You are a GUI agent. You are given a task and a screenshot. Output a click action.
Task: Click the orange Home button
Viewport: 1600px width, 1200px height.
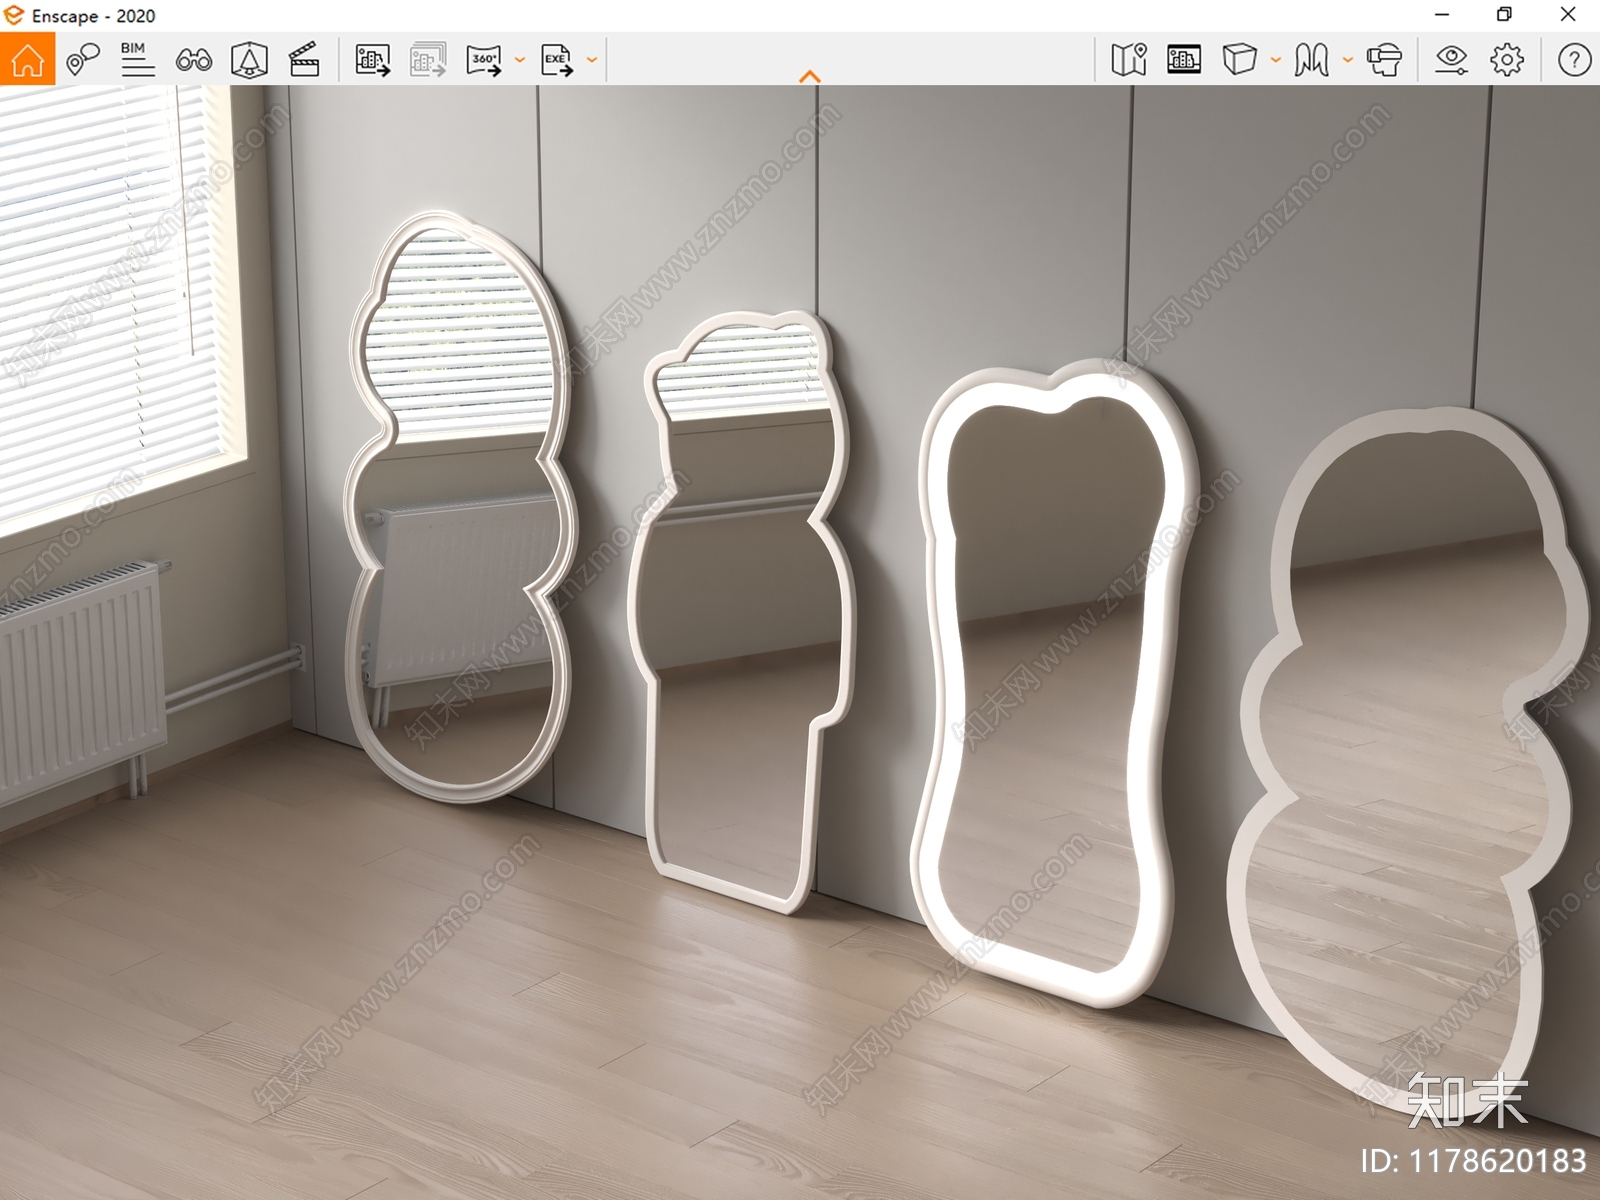click(27, 59)
